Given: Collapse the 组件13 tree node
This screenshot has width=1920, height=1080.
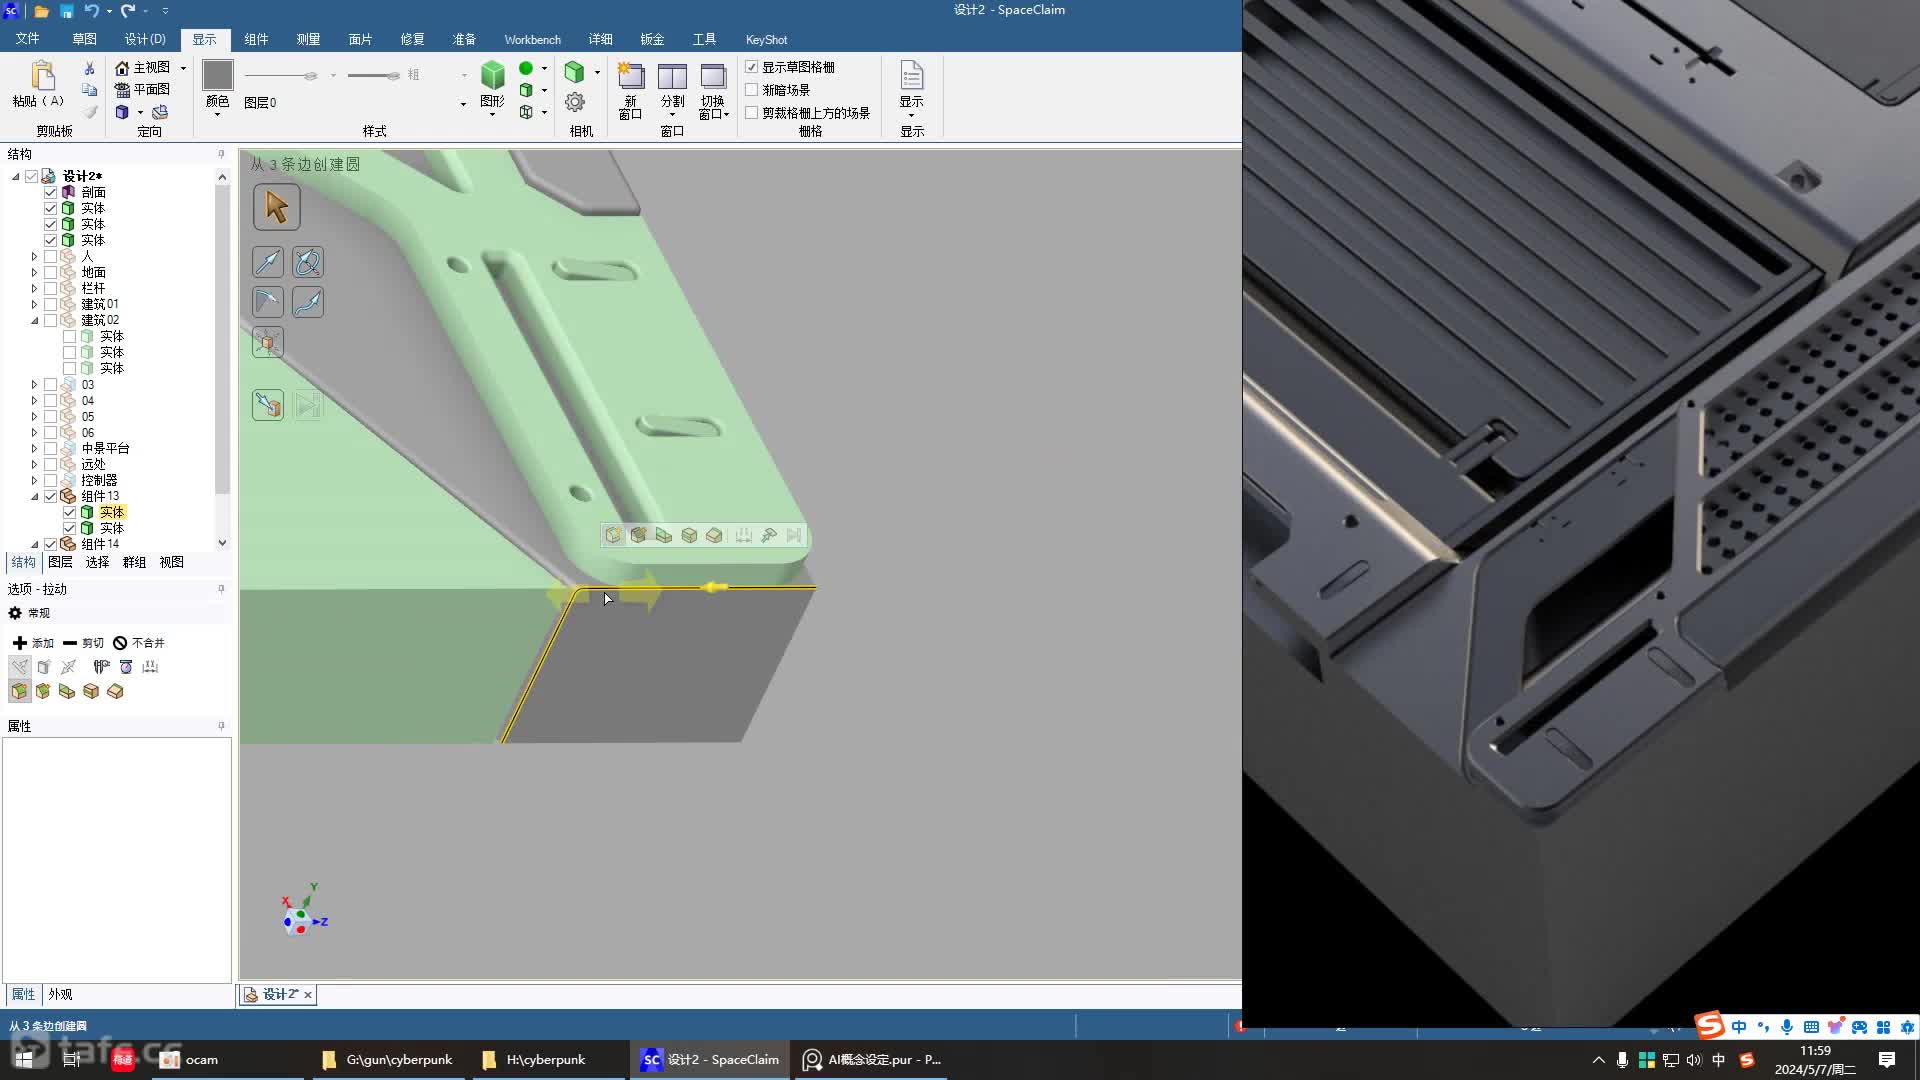Looking at the screenshot, I should coord(34,496).
